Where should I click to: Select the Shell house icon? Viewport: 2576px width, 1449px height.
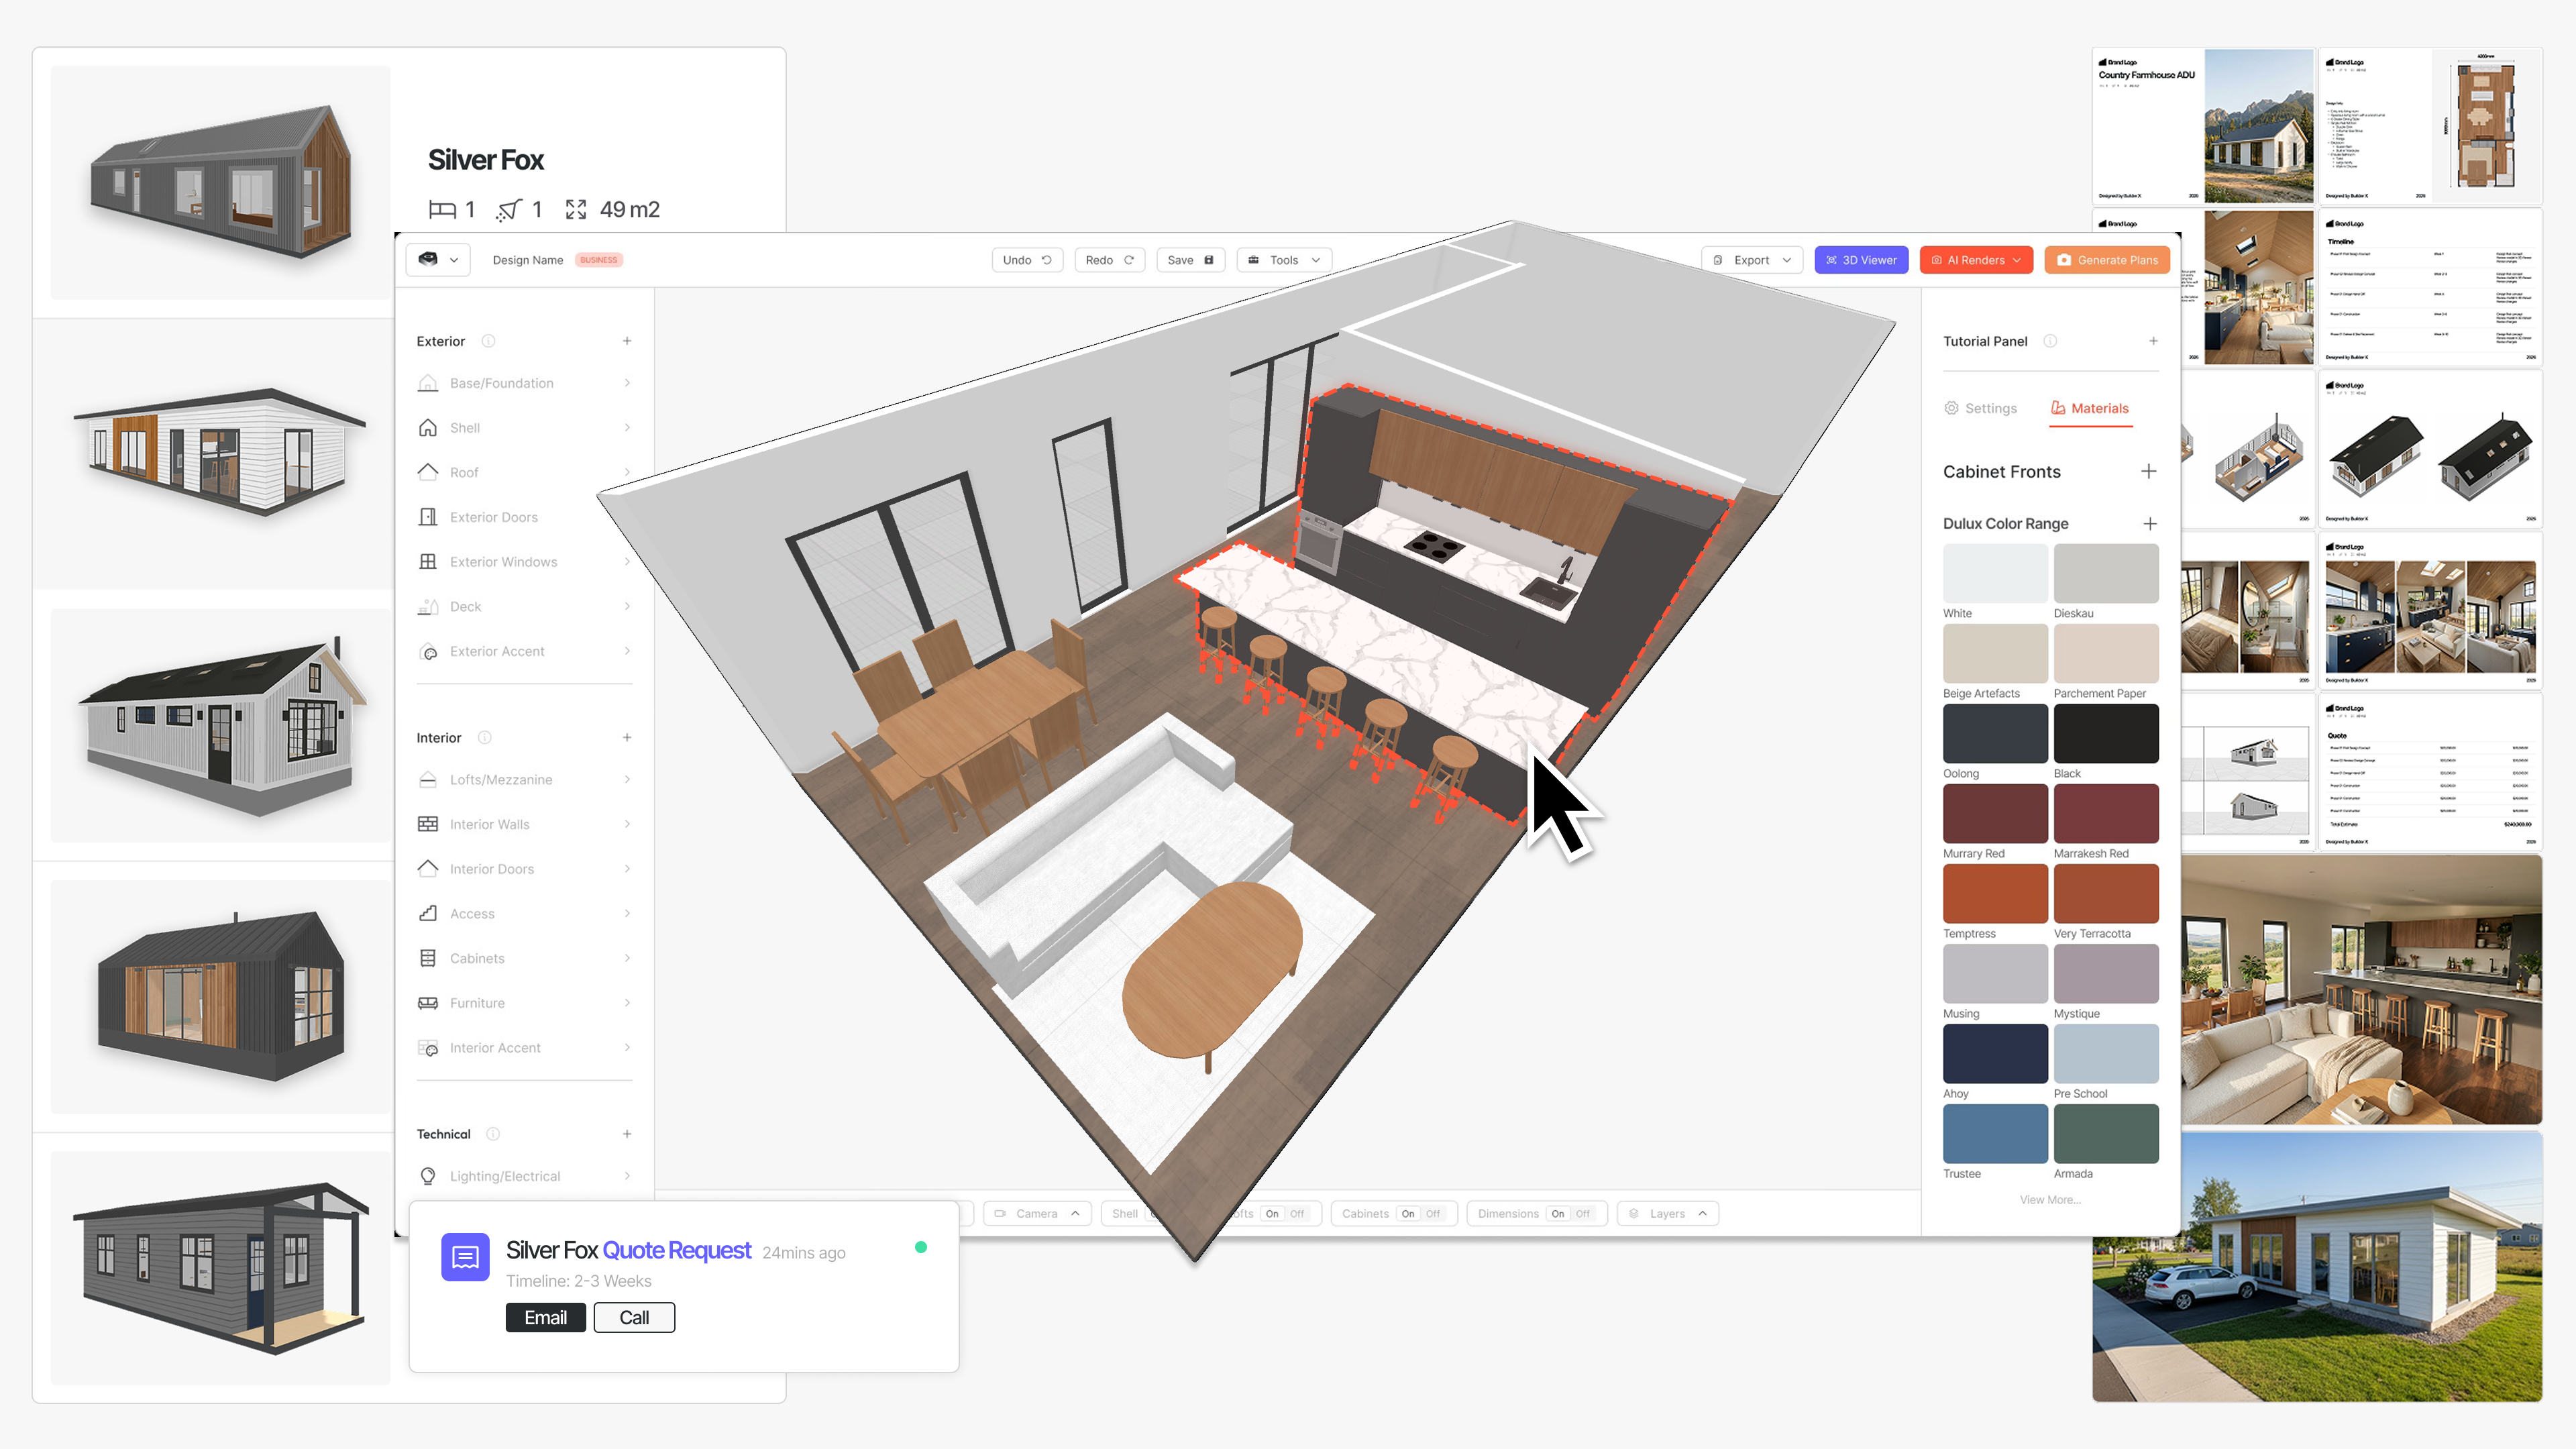pyautogui.click(x=428, y=428)
